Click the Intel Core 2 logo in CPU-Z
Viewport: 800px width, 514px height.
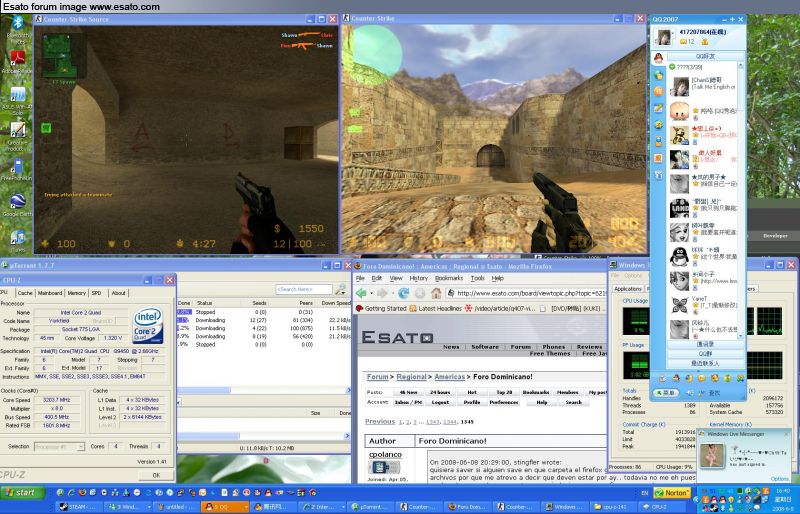pos(147,325)
